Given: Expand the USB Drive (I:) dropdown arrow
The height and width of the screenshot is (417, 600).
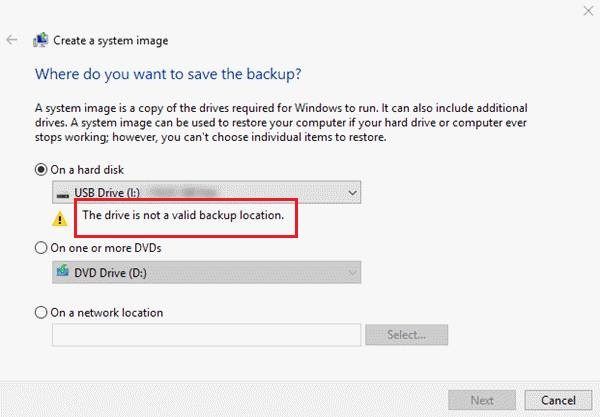Looking at the screenshot, I should pyautogui.click(x=351, y=192).
